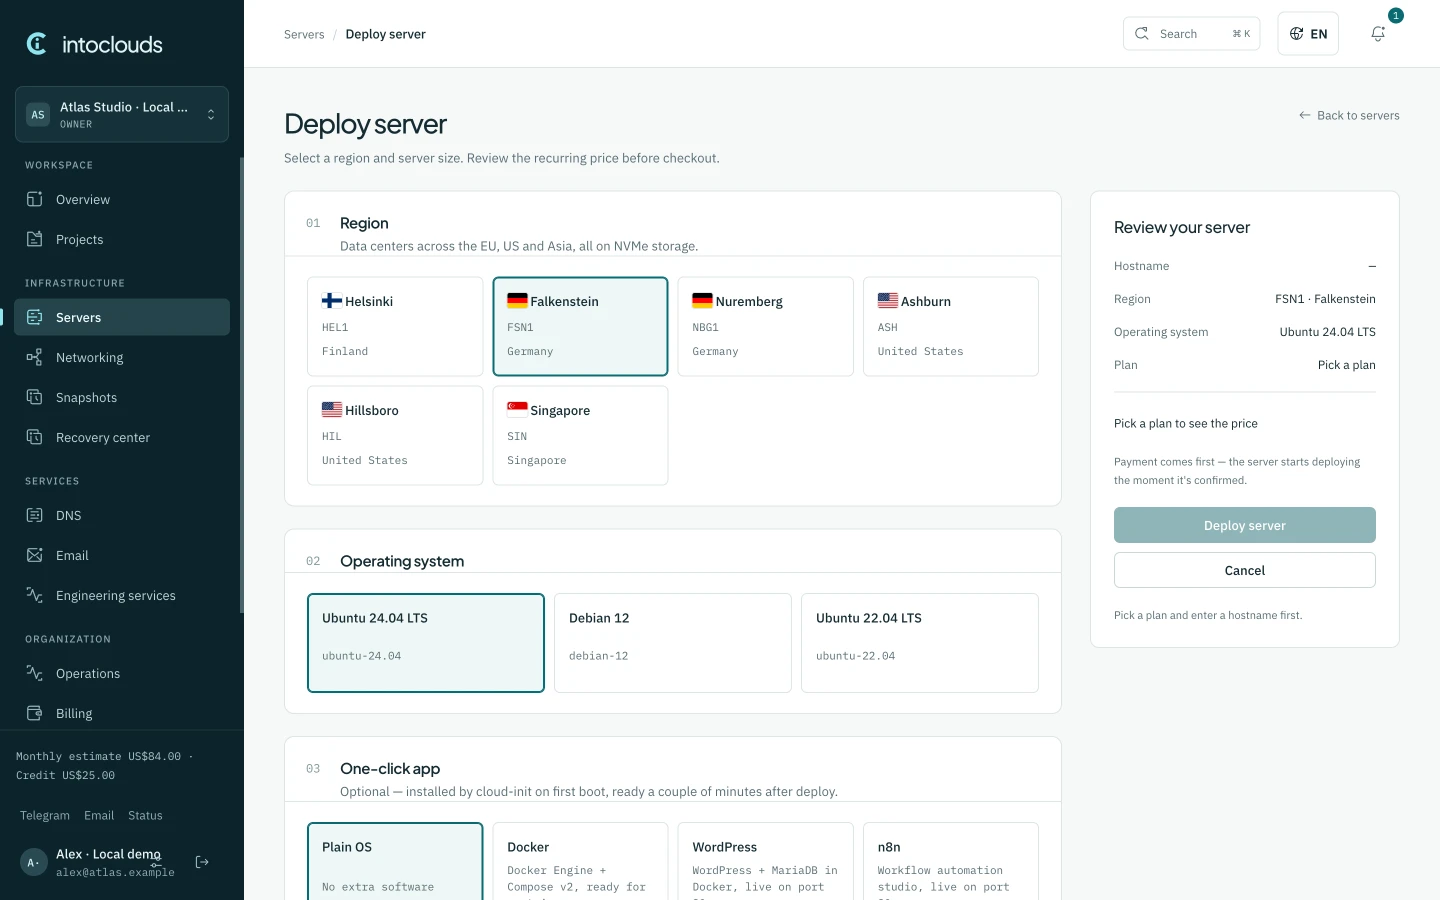
Task: Expand the Atlas Studio workspace switcher
Action: 122,114
